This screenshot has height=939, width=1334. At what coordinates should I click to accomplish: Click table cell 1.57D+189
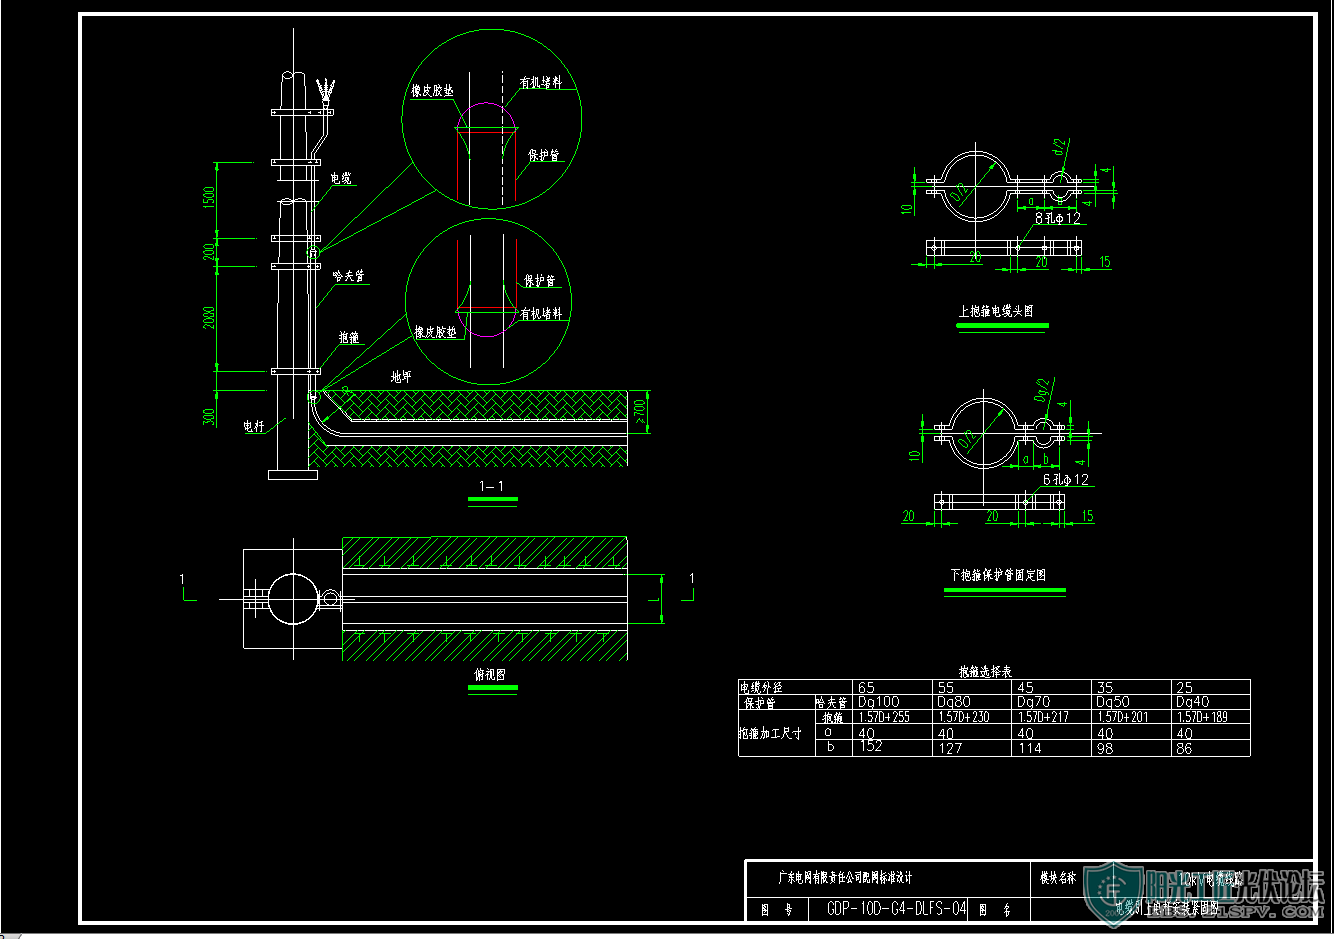coord(1202,717)
